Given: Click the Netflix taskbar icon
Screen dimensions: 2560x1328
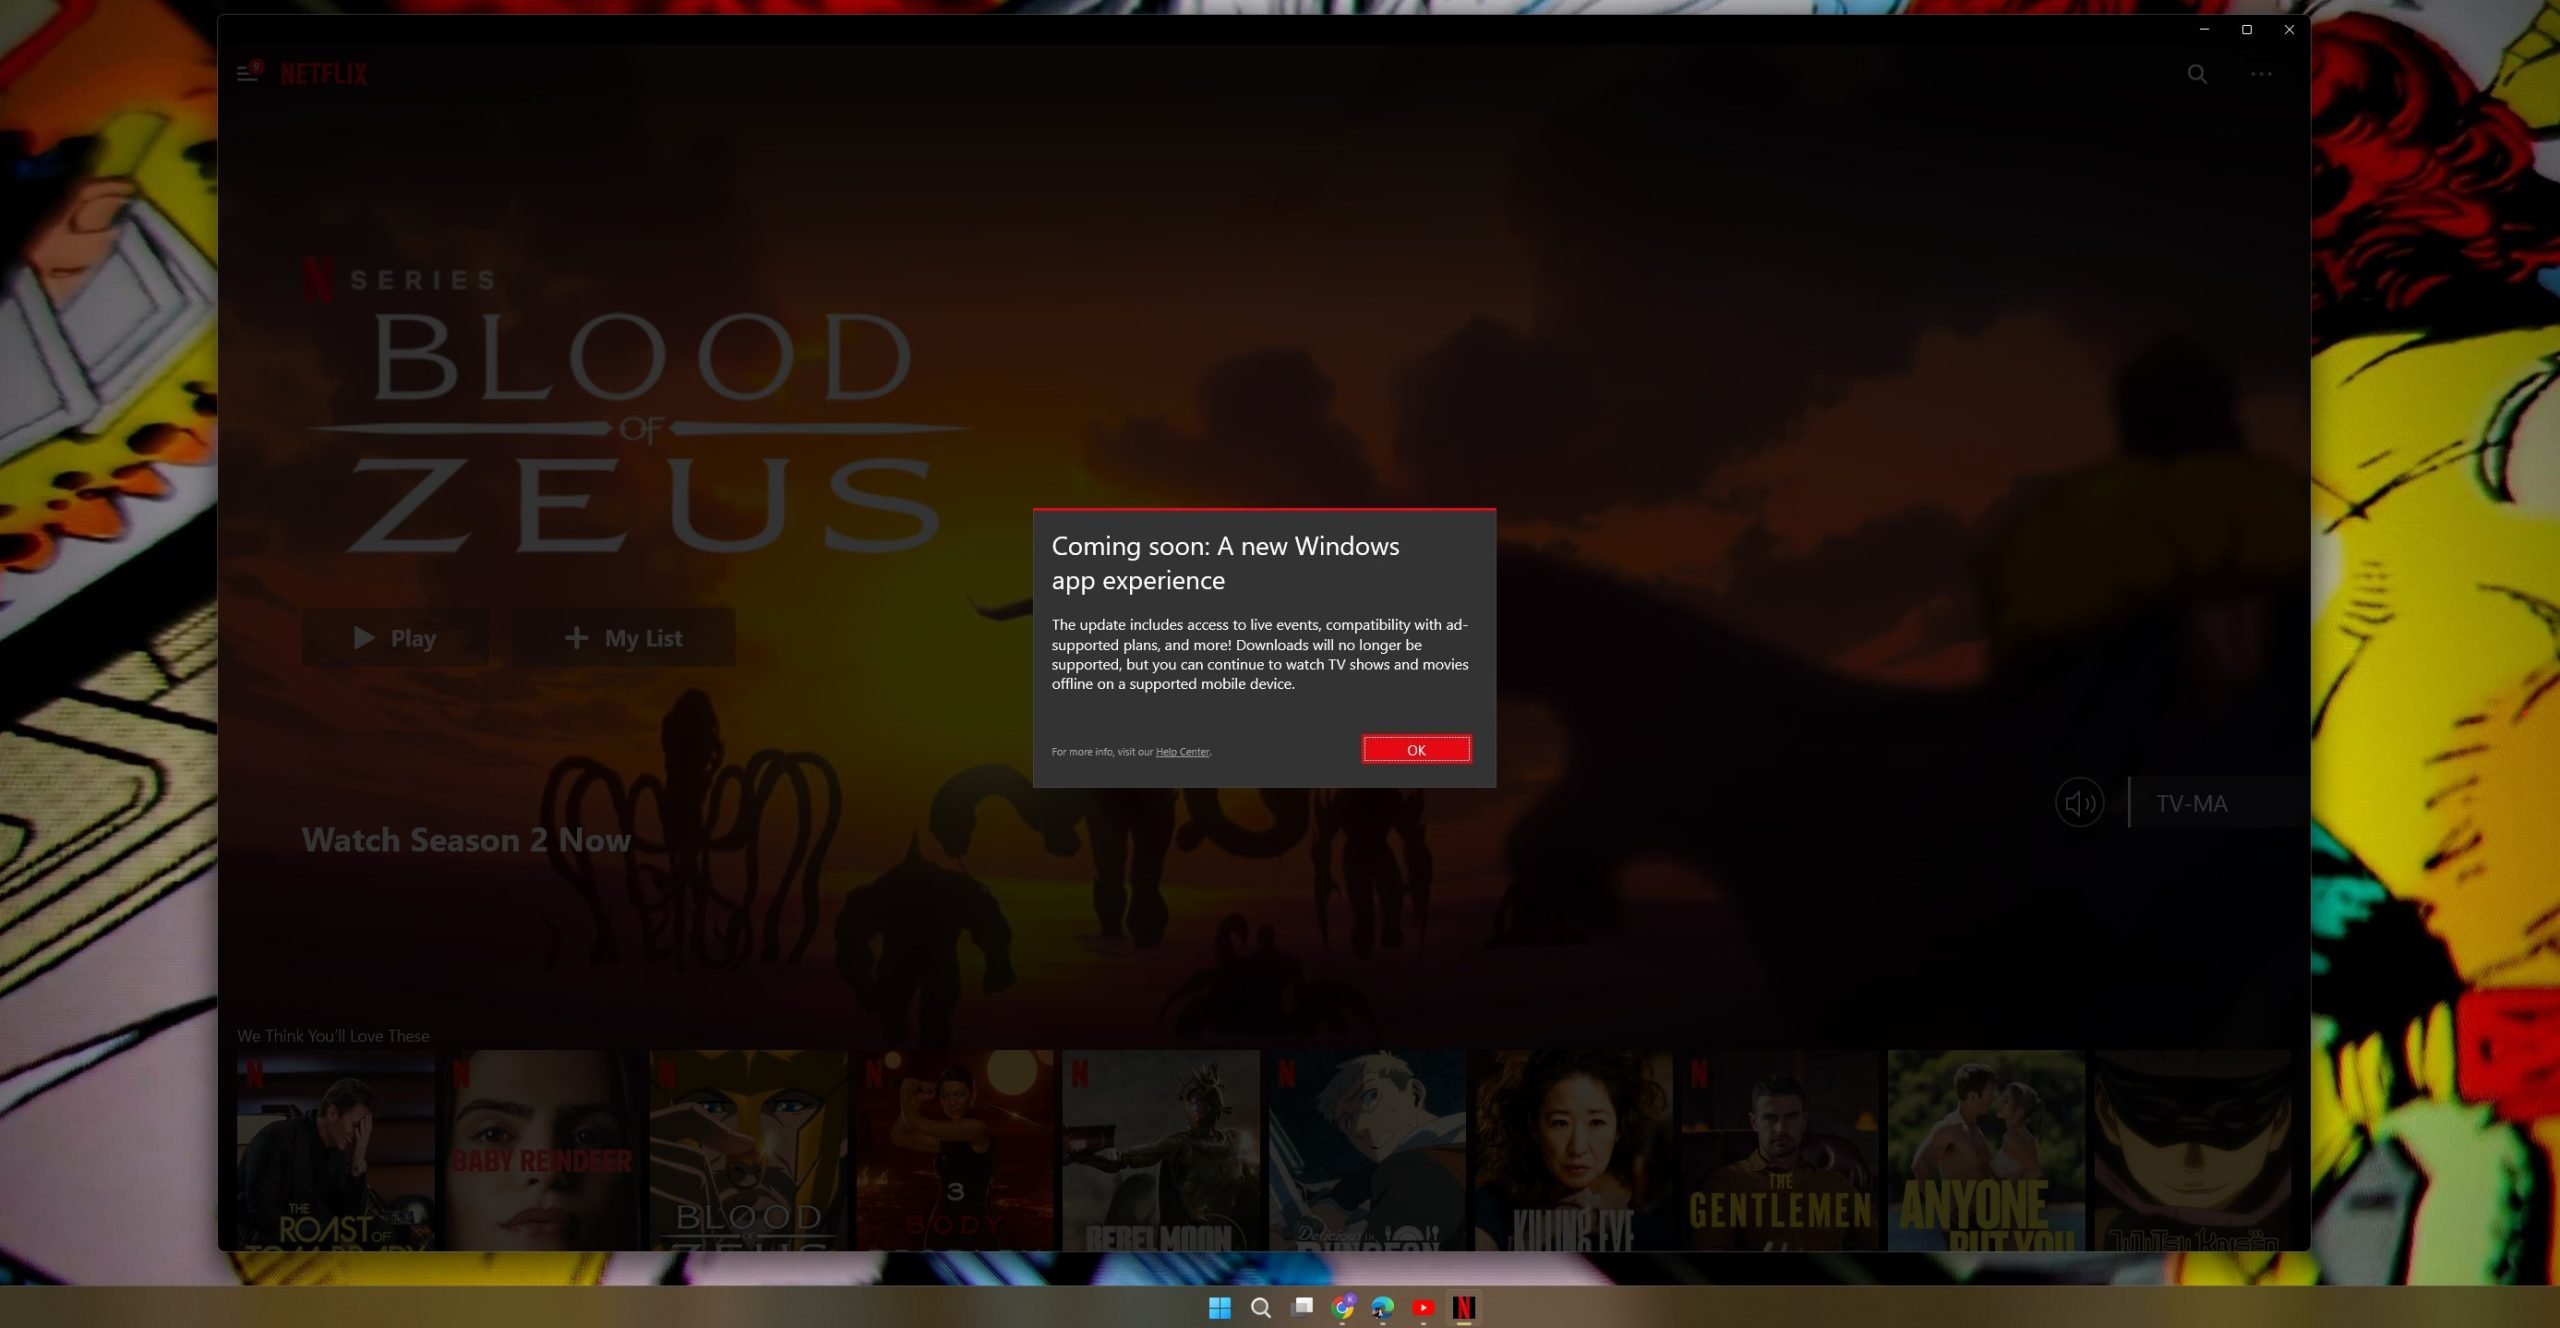Looking at the screenshot, I should [1464, 1307].
